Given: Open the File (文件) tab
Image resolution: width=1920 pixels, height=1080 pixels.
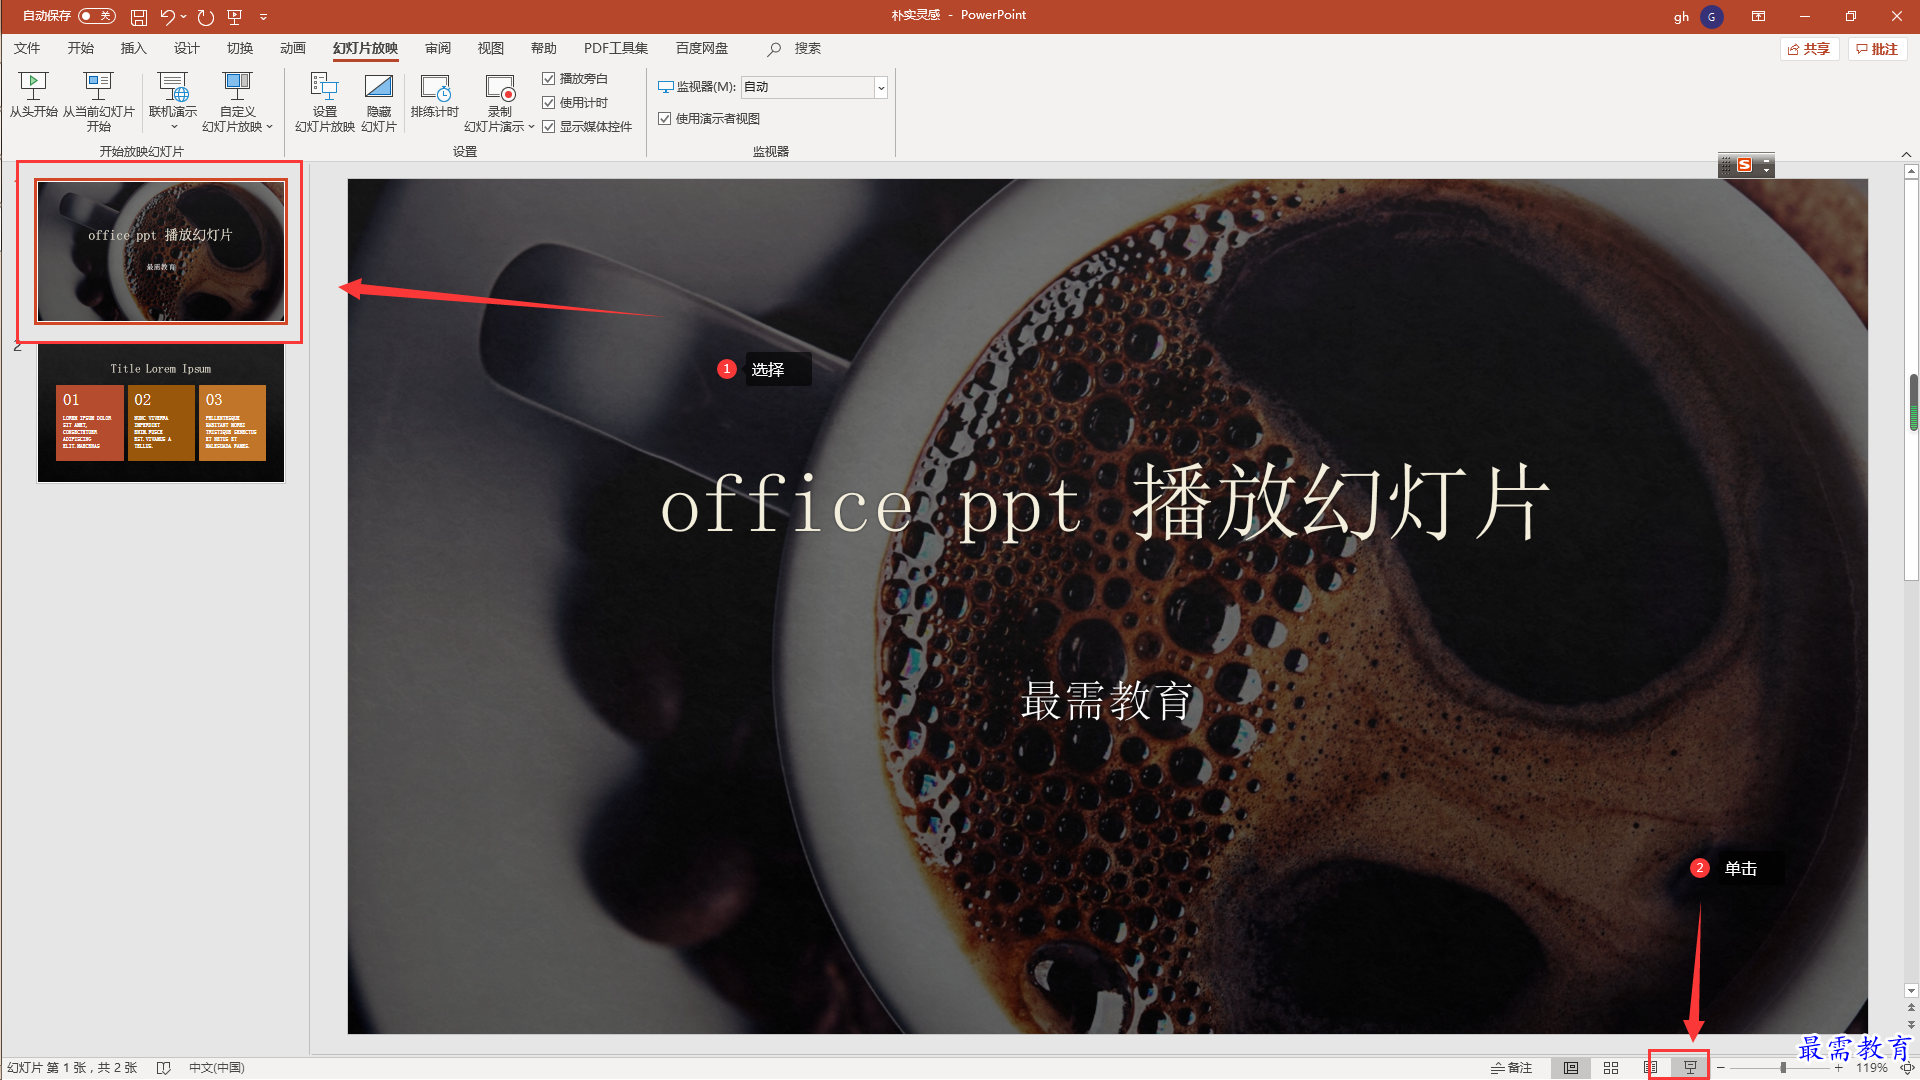Looking at the screenshot, I should point(27,48).
